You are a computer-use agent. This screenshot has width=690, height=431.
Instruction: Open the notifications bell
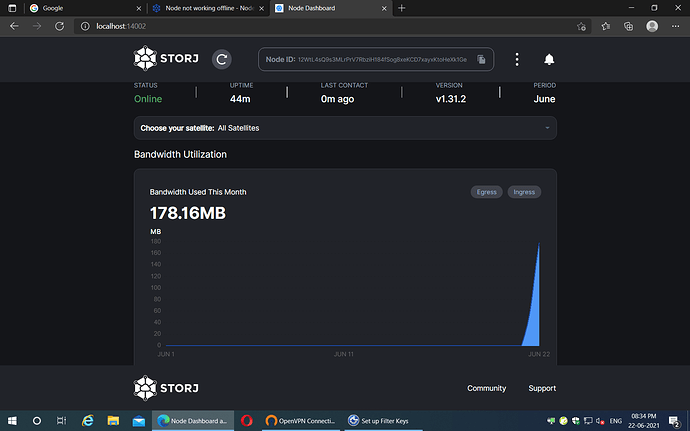(x=548, y=59)
